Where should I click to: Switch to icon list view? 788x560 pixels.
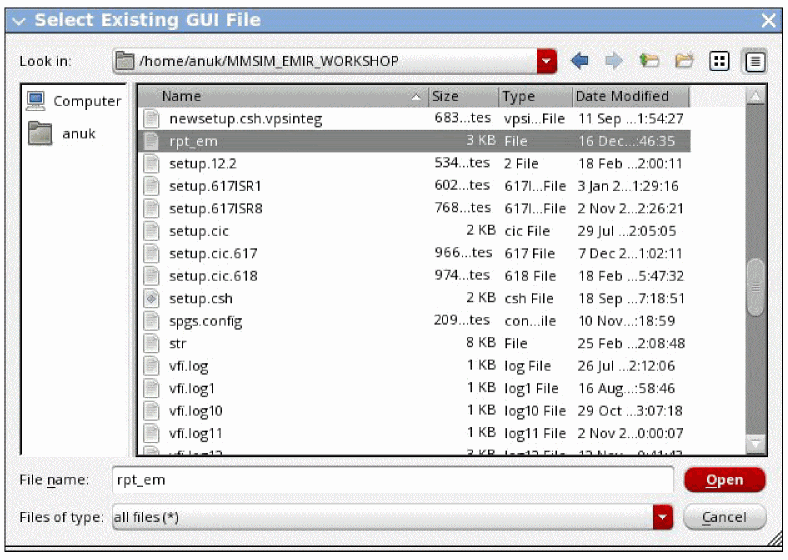[x=719, y=62]
